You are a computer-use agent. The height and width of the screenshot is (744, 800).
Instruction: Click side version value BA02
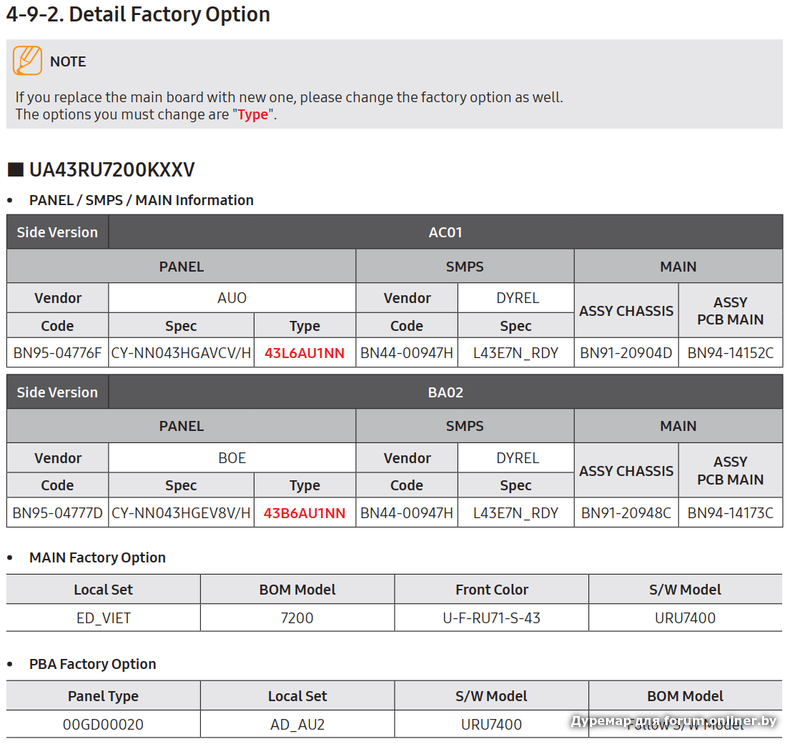coord(445,393)
